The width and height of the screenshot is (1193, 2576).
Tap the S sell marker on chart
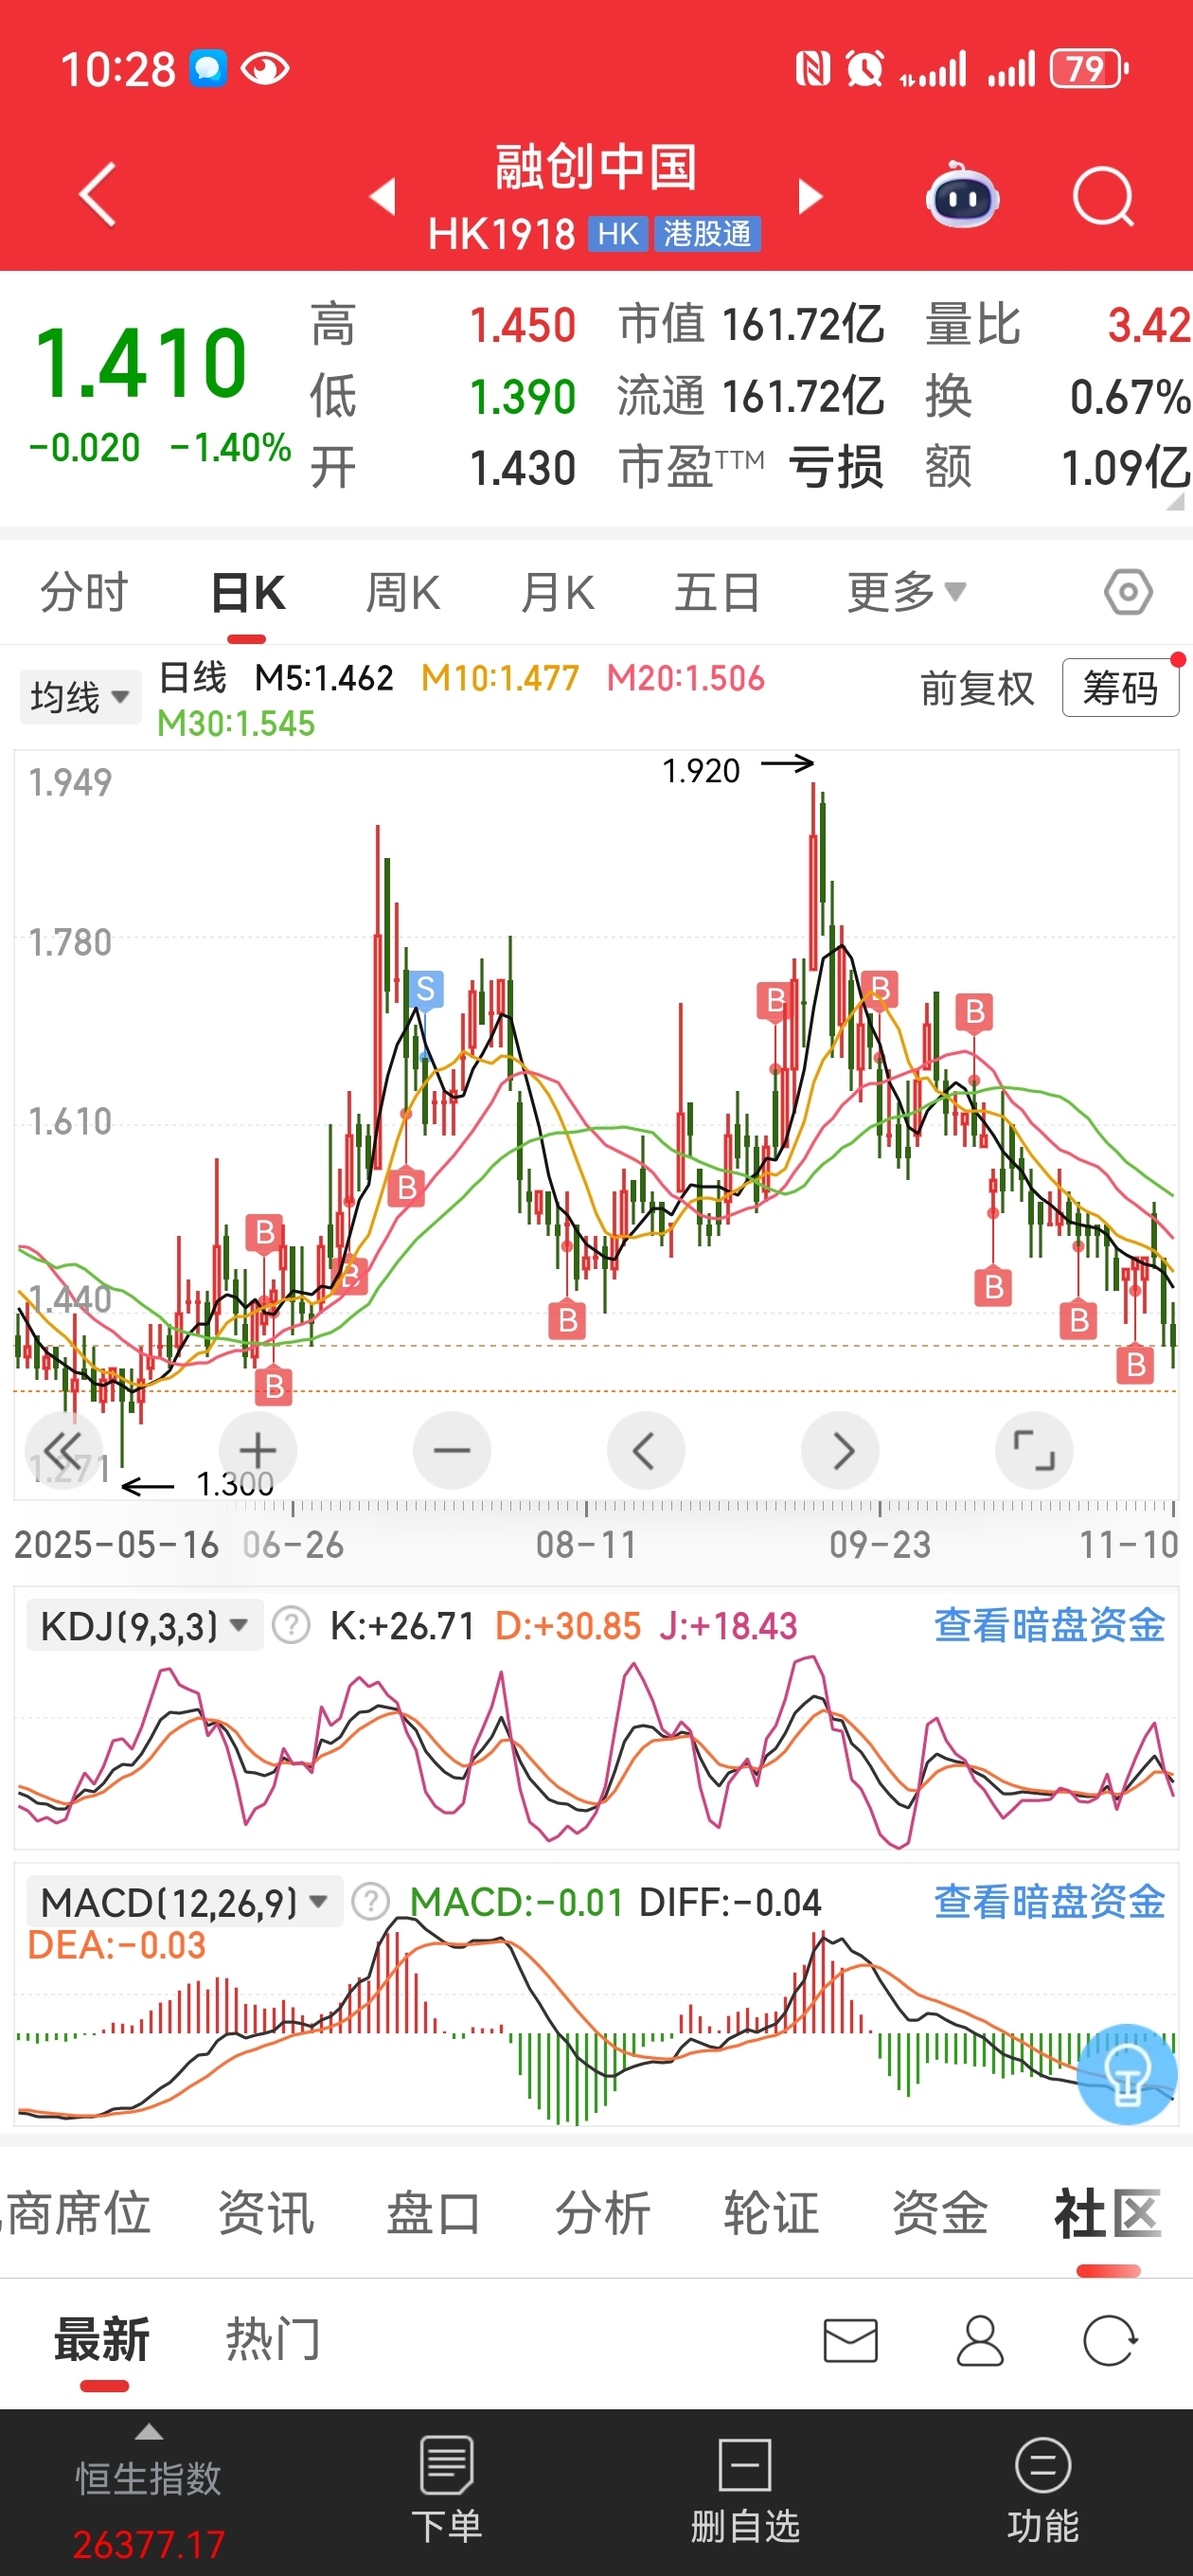click(426, 989)
